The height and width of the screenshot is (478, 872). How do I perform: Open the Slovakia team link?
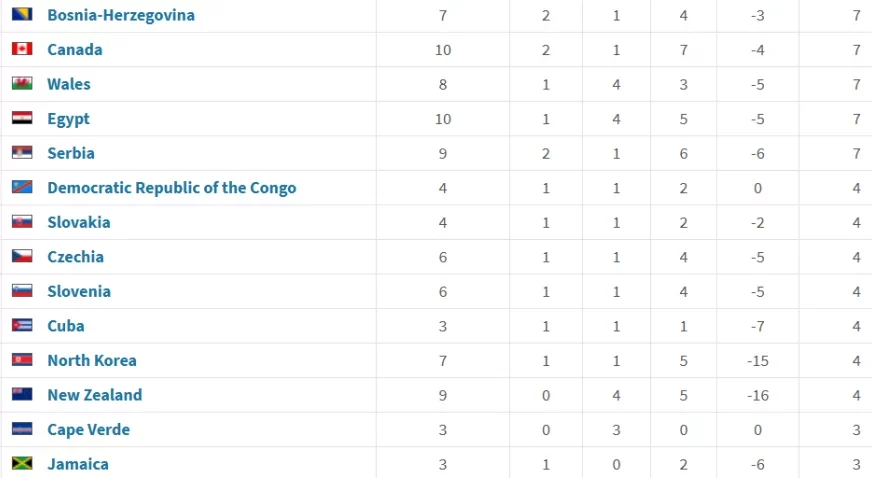click(78, 222)
